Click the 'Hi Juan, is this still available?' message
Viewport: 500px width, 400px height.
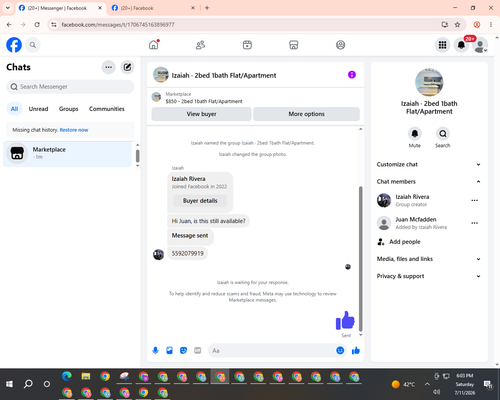click(x=208, y=221)
